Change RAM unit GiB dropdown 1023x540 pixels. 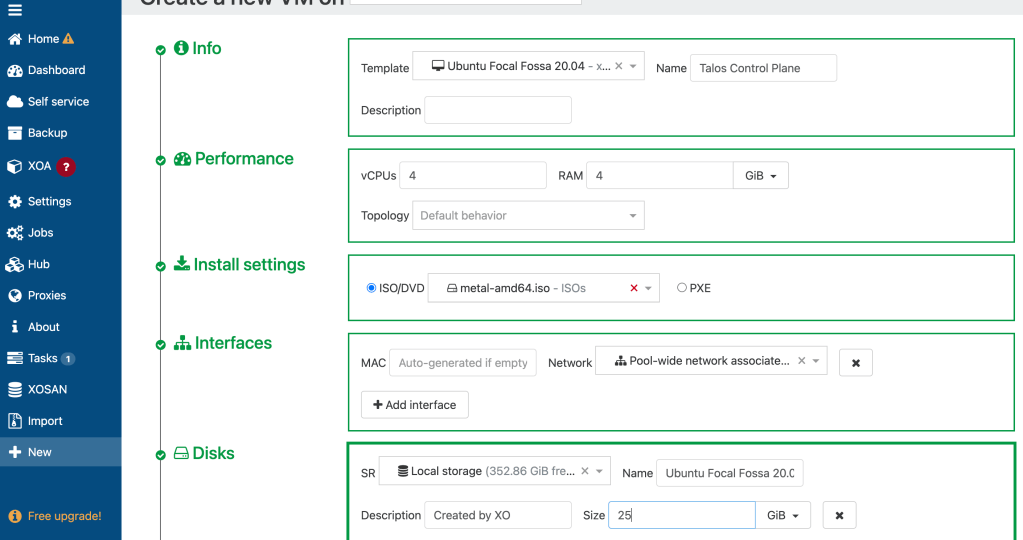pos(760,176)
